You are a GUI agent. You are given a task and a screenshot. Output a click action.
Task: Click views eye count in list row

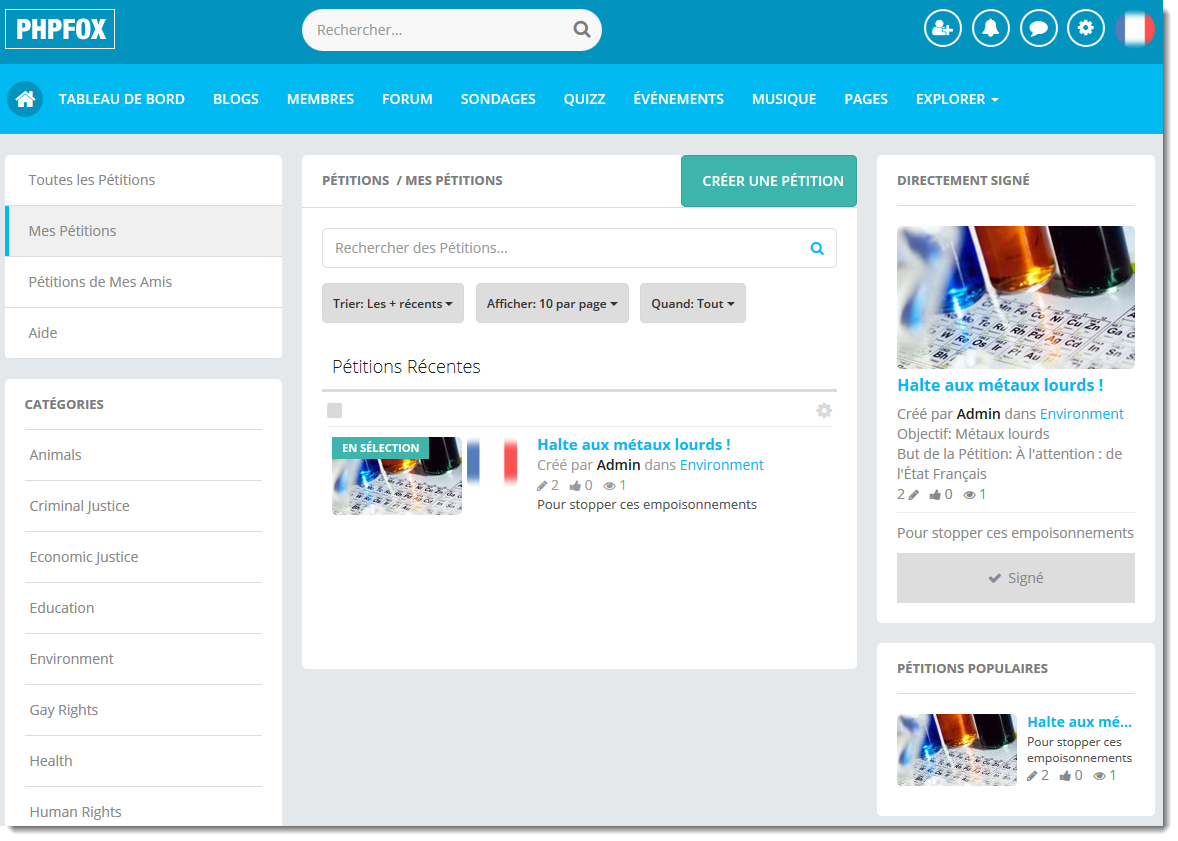pos(615,486)
